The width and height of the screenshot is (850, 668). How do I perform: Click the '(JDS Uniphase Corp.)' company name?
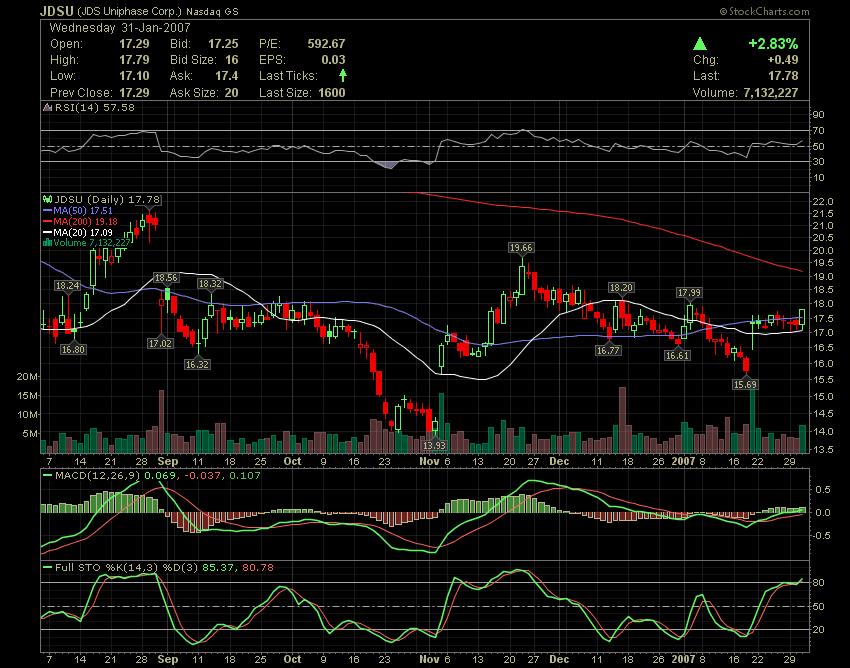(x=130, y=11)
